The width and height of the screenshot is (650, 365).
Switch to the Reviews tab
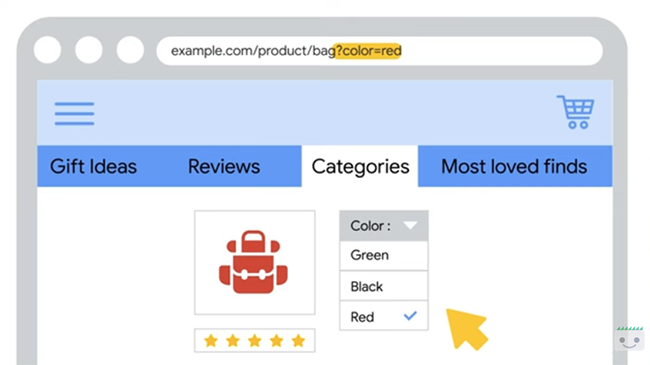click(x=224, y=166)
